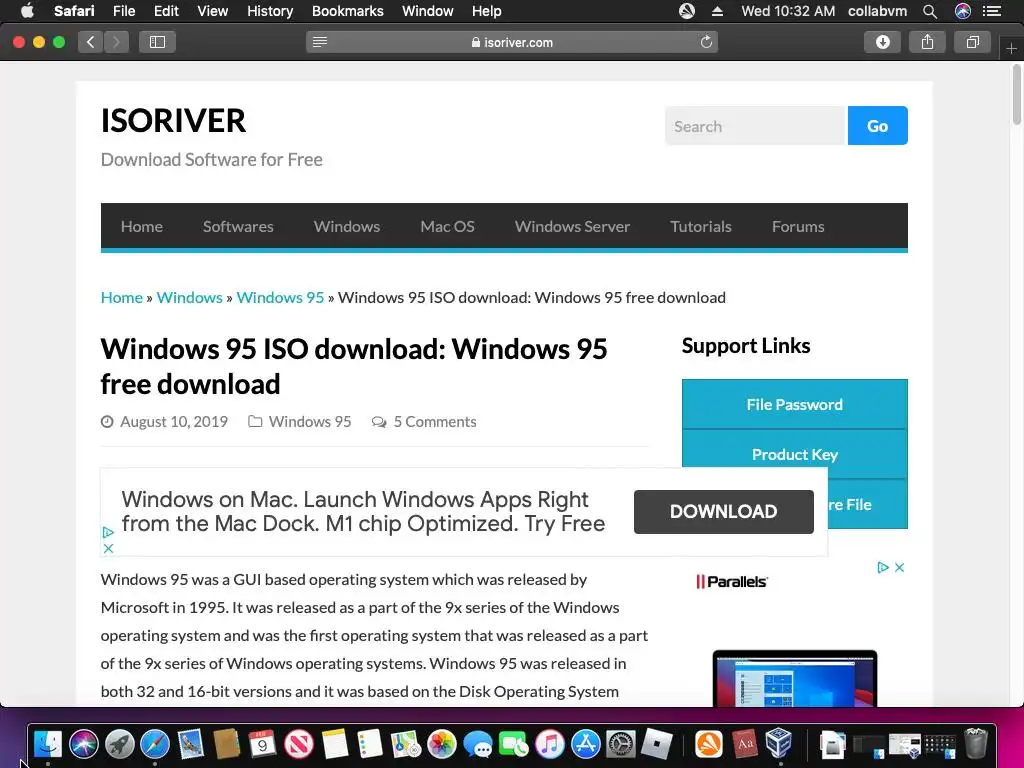Click the eject icon in menu bar

[x=717, y=11]
